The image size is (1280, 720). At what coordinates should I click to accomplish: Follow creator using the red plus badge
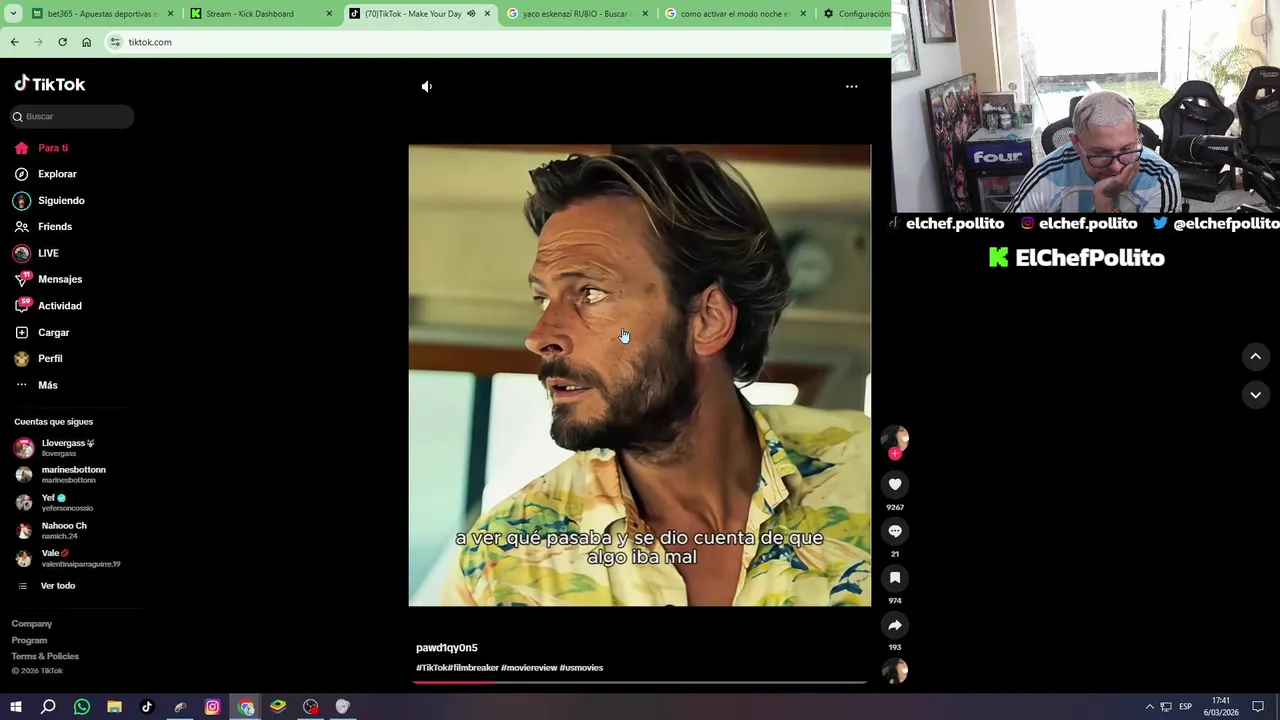(895, 454)
